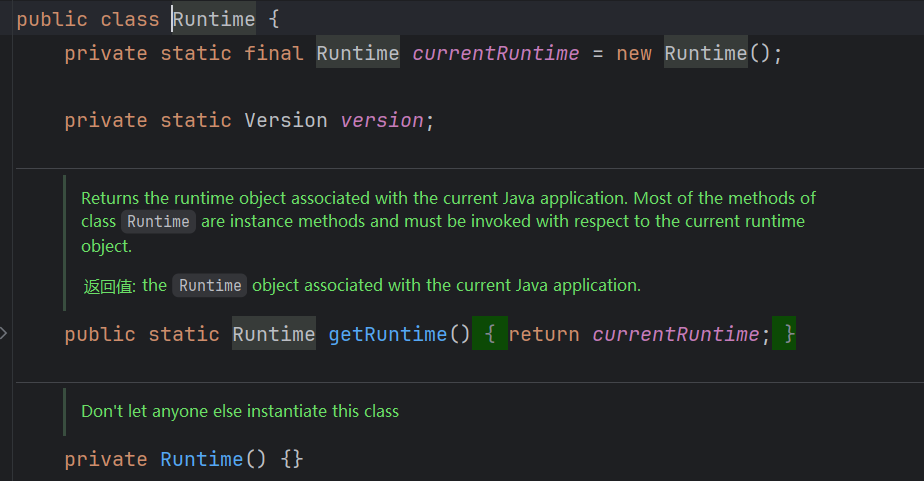Click the italic version field name
Viewport: 924px width, 481px height.
point(382,120)
